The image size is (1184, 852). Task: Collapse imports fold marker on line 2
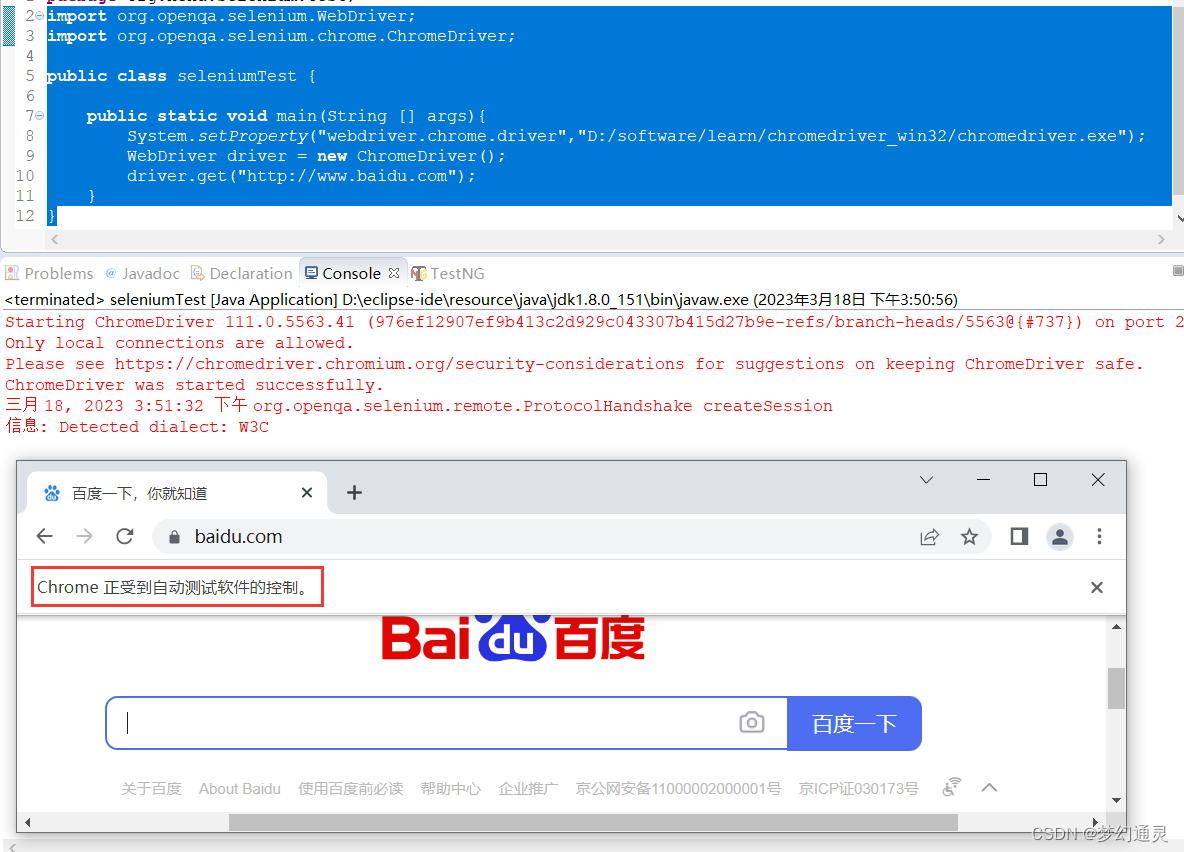point(39,16)
